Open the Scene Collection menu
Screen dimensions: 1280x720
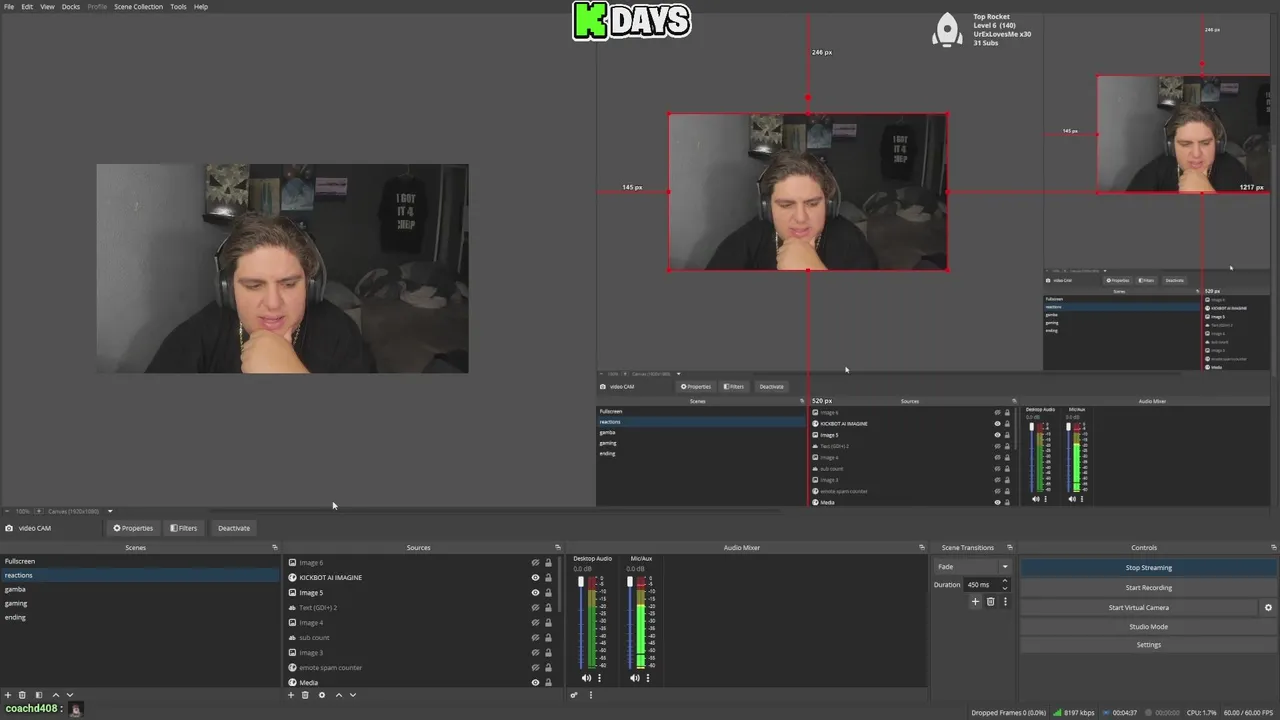coord(138,6)
